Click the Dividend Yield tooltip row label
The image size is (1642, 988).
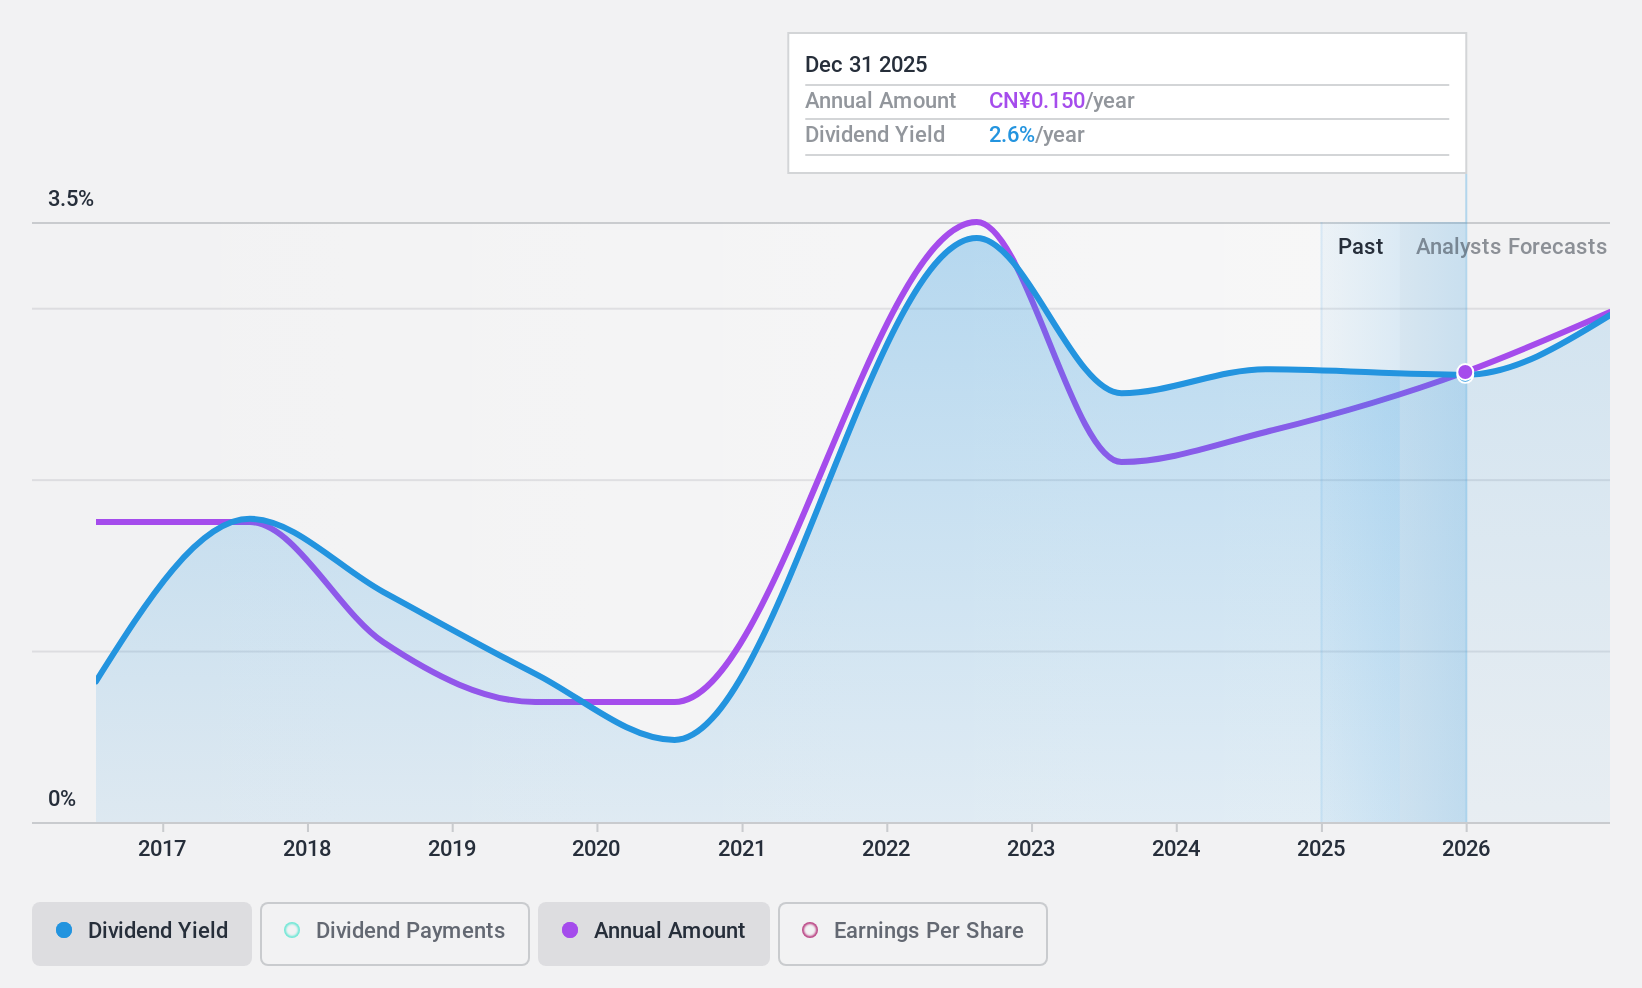coord(875,134)
